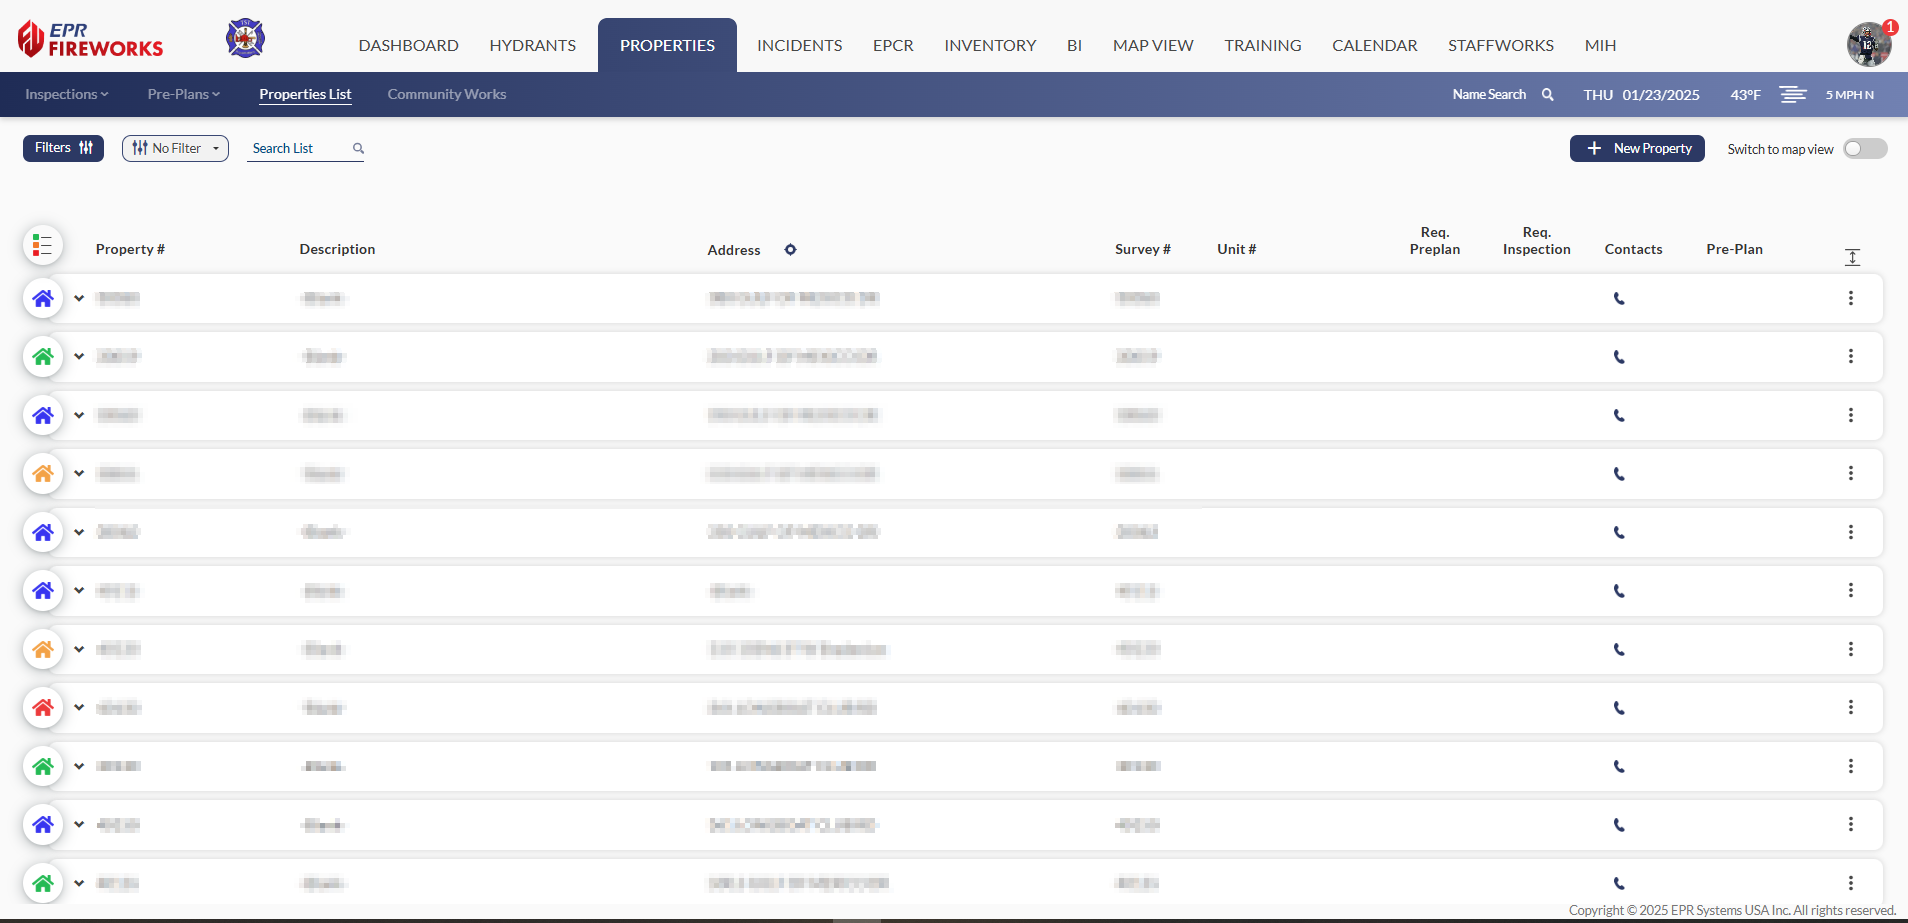Expand the first property row chevron

pos(79,299)
